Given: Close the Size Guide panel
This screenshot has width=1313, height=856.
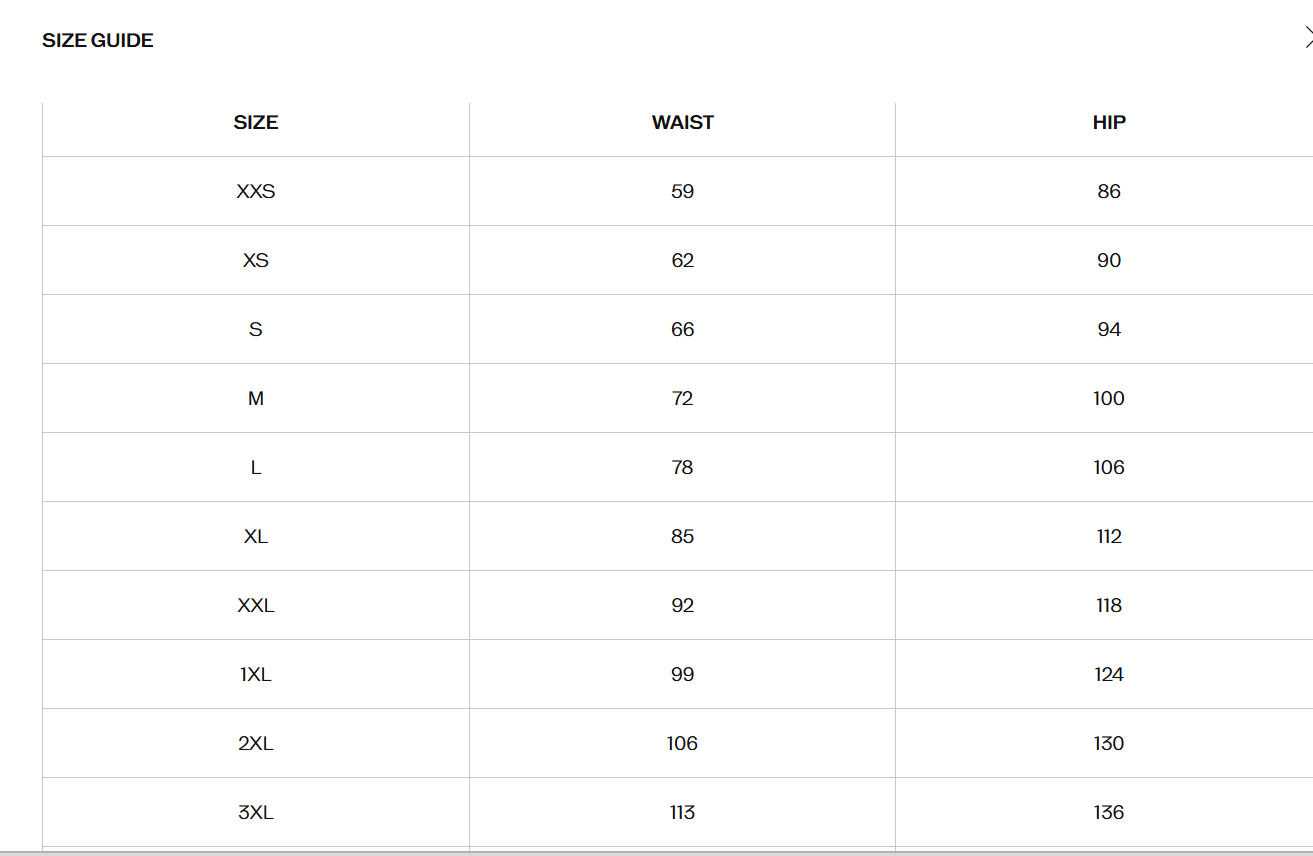Looking at the screenshot, I should (1307, 39).
